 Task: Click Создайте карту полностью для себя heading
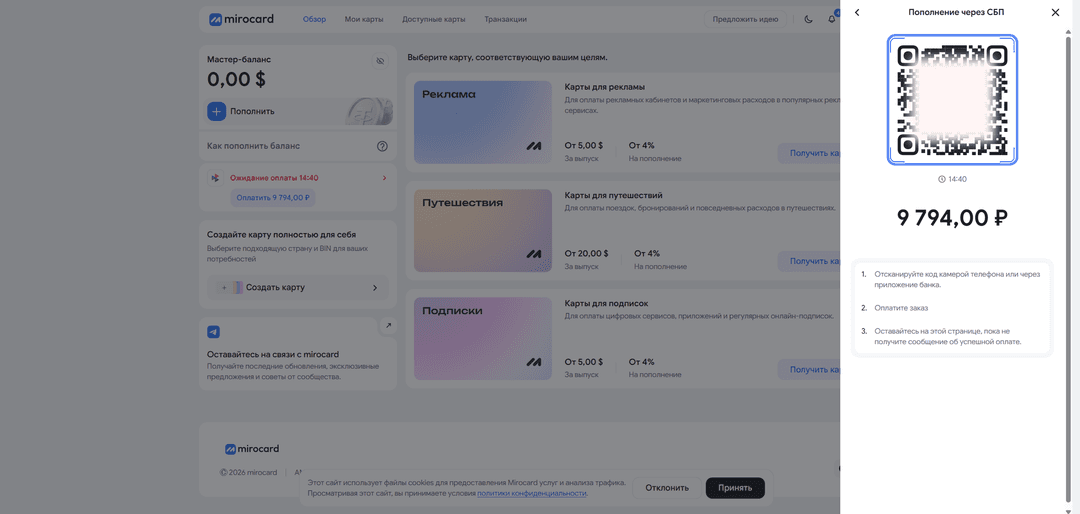[282, 234]
